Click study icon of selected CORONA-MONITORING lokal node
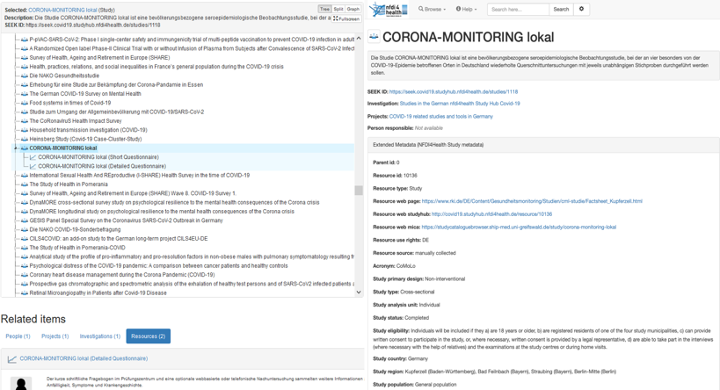This screenshot has height=390, width=720. click(x=24, y=148)
